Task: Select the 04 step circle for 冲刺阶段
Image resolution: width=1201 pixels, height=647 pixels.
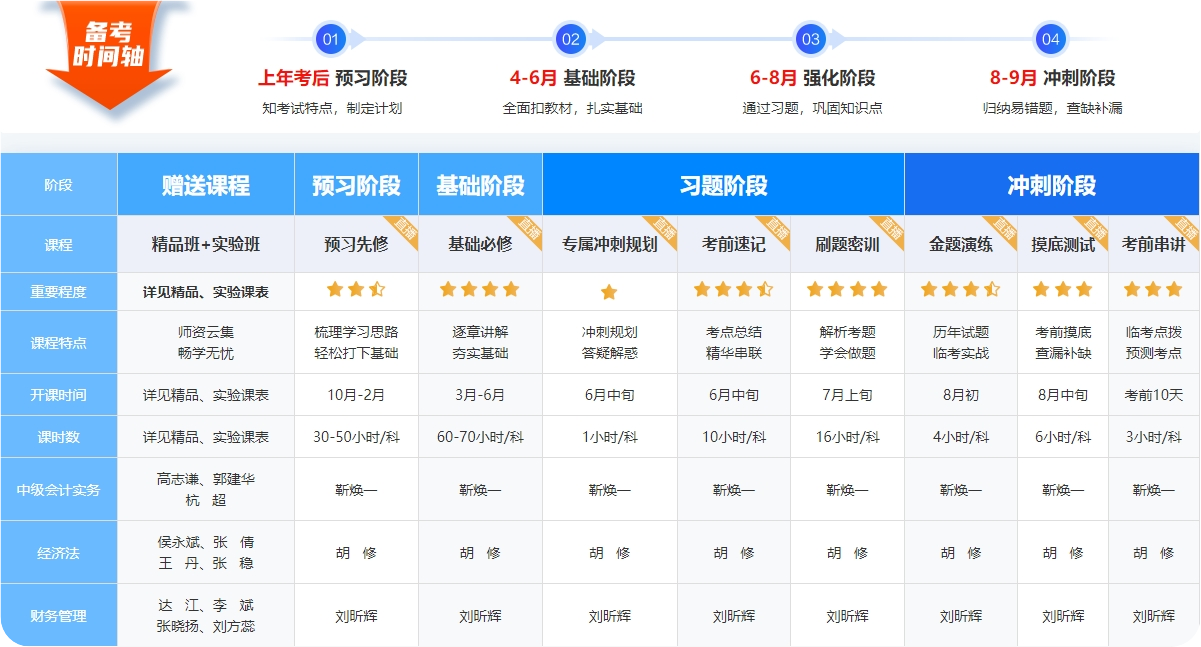Action: click(1050, 40)
